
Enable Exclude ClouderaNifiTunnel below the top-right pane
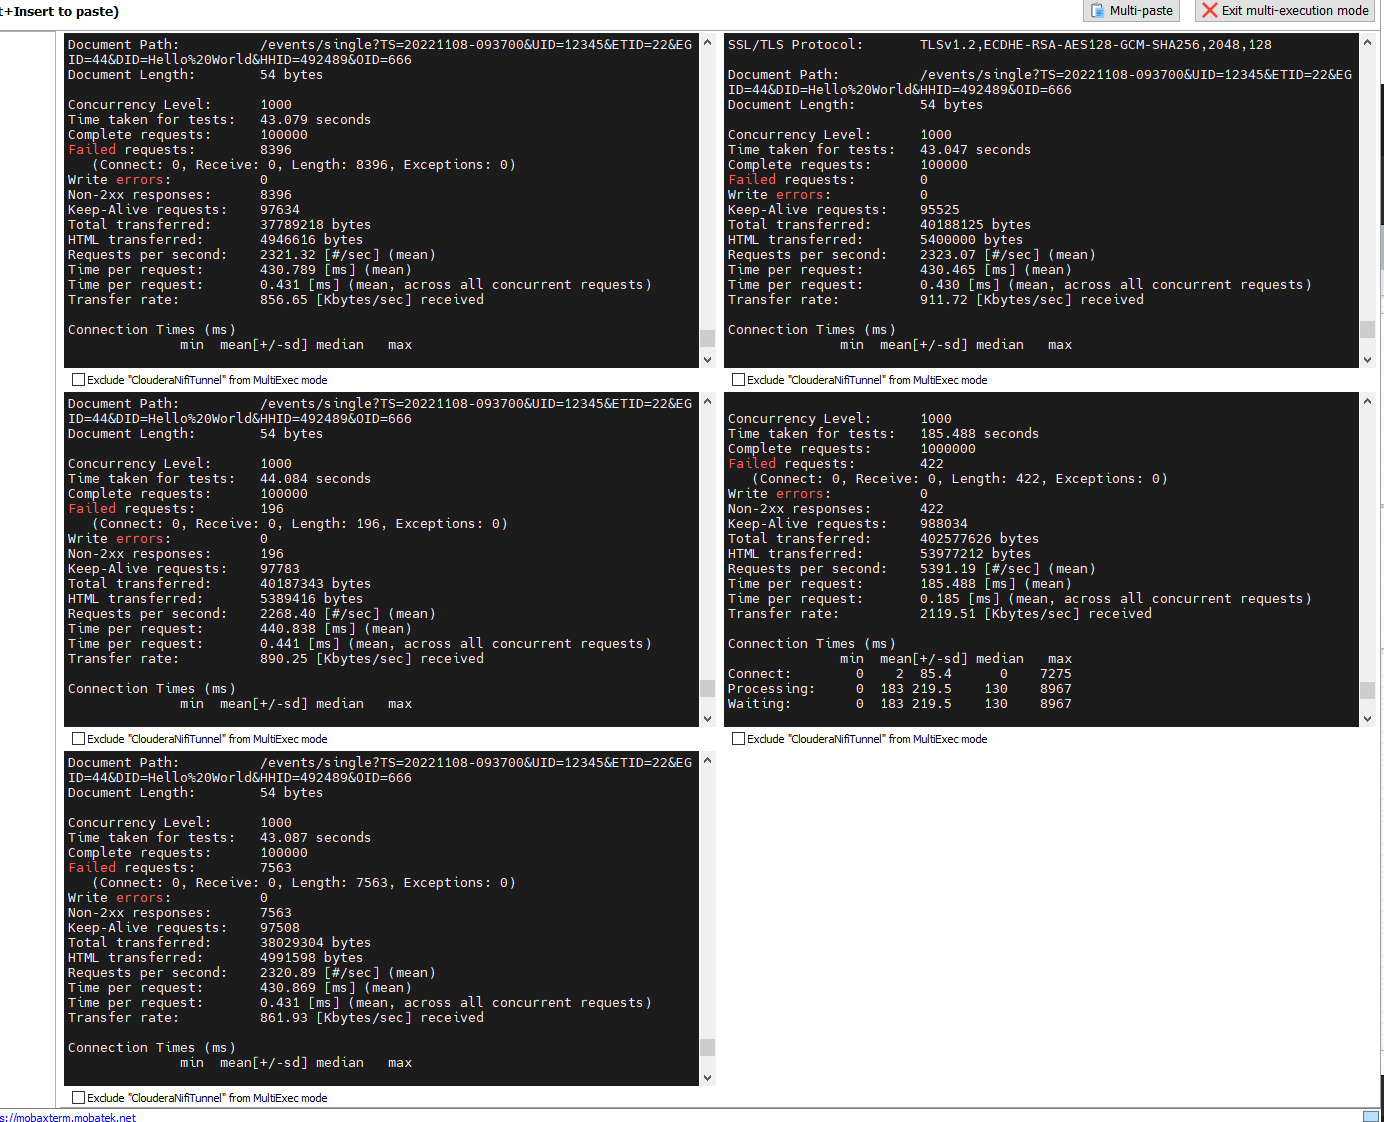pyautogui.click(x=738, y=379)
